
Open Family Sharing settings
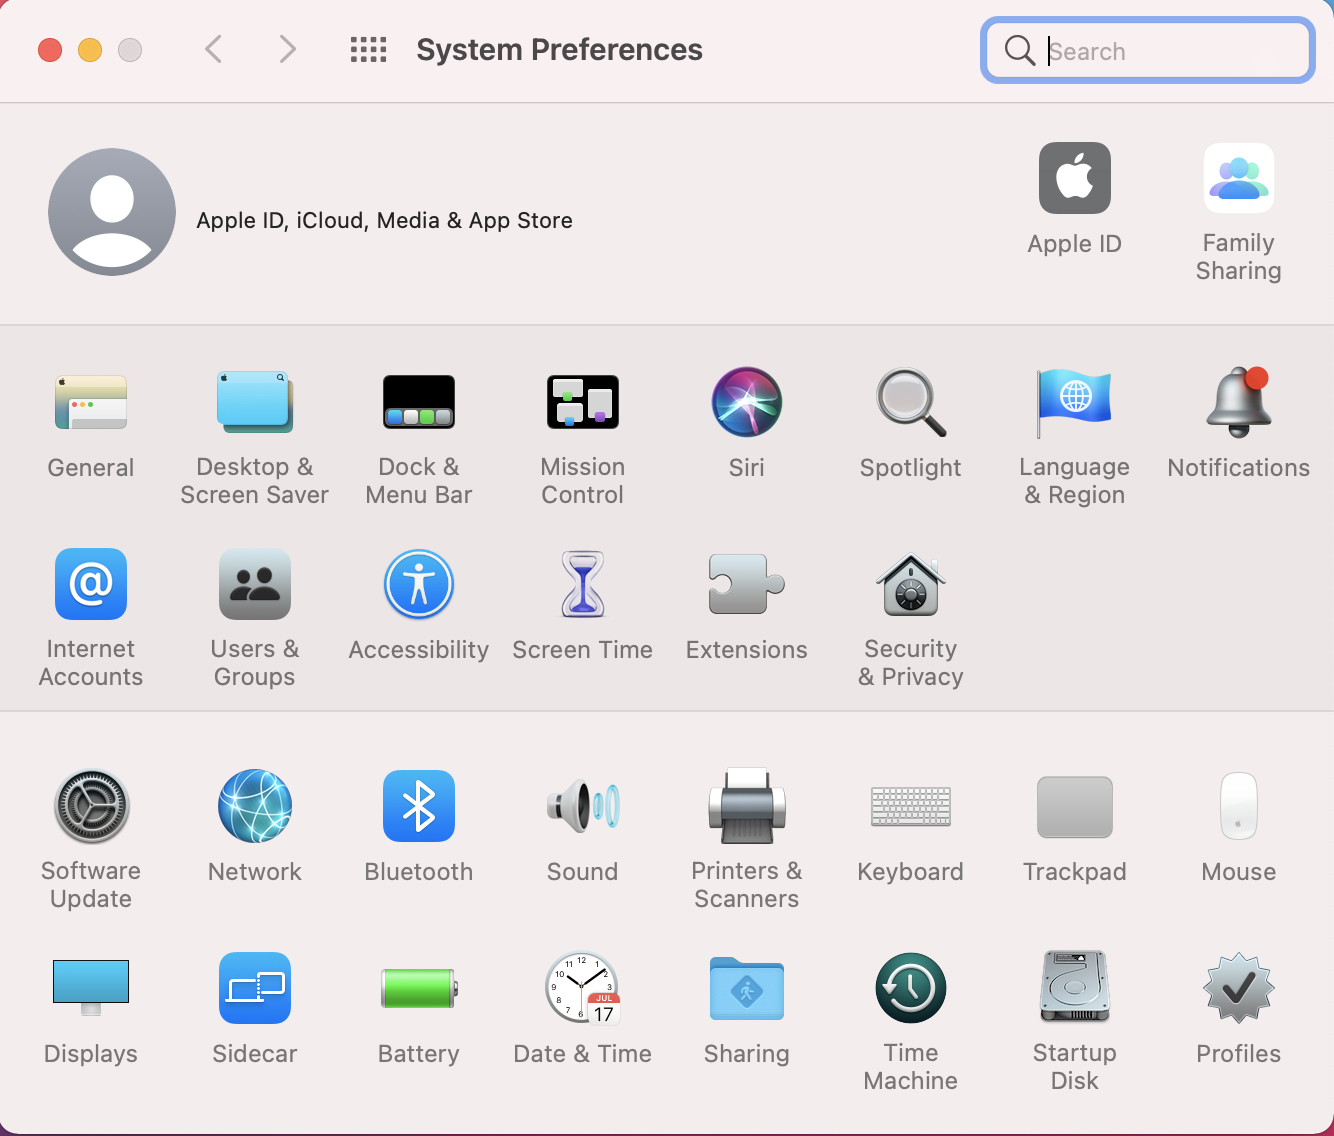coord(1238,179)
